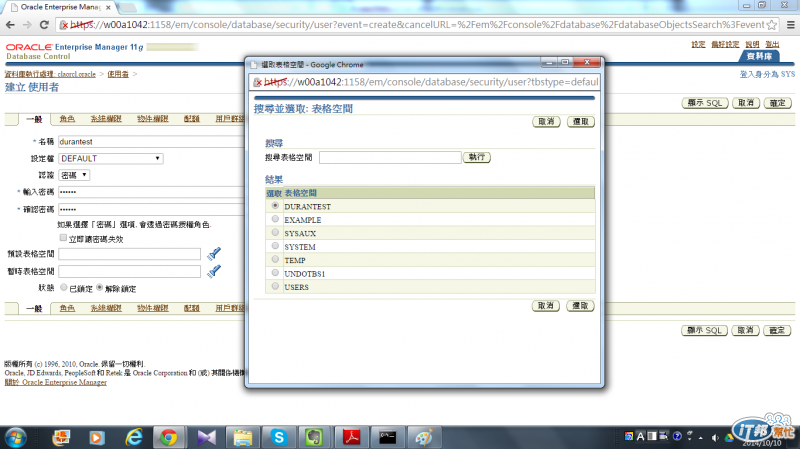Switch to Google Chrome taskbar icon
Viewport: 800px width, 449px height.
point(169,437)
